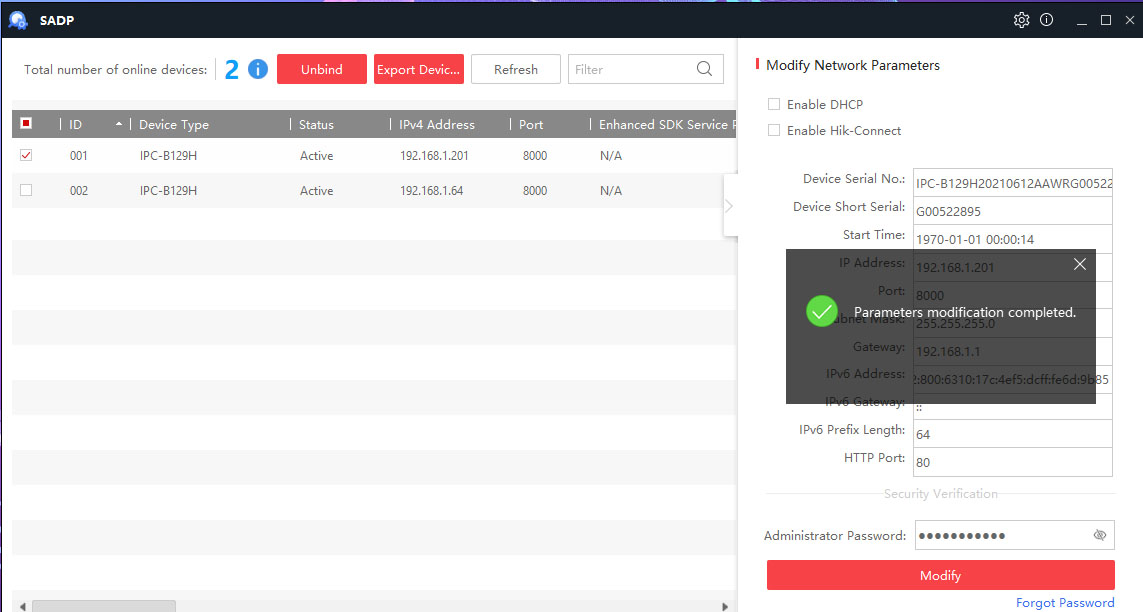Image resolution: width=1143 pixels, height=612 pixels.
Task: Click the Device Type column header
Action: coord(173,125)
